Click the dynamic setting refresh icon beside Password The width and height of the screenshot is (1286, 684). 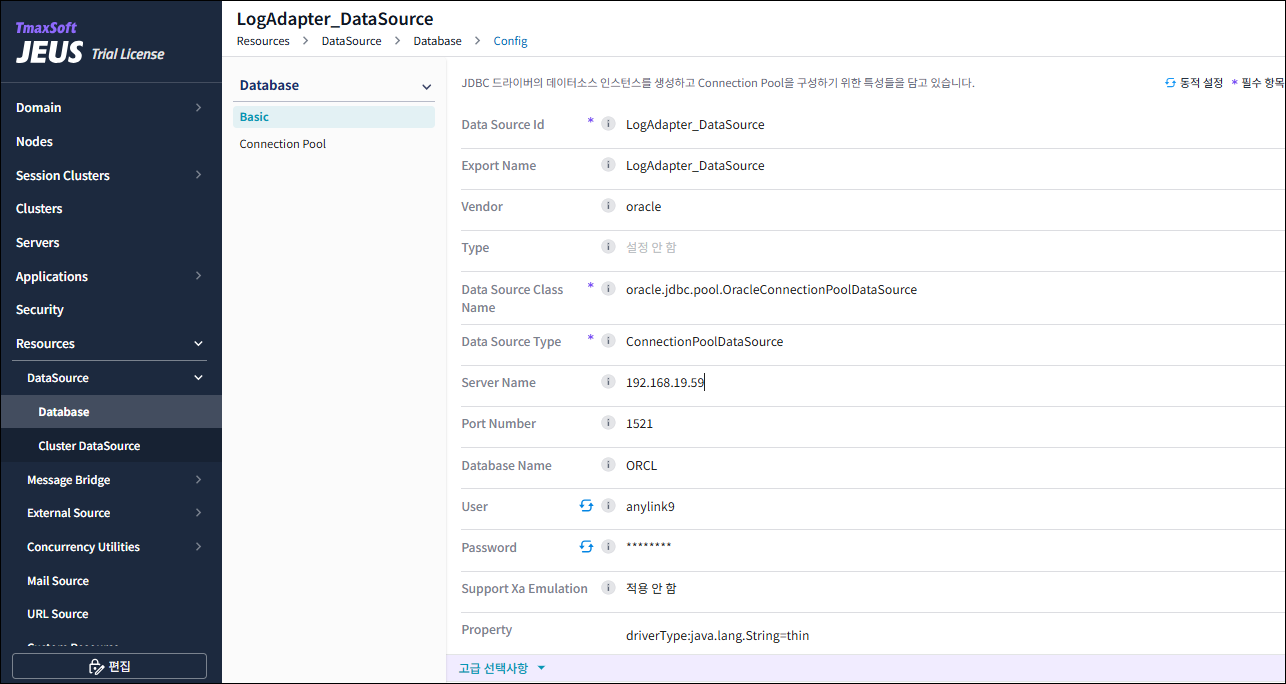point(588,547)
